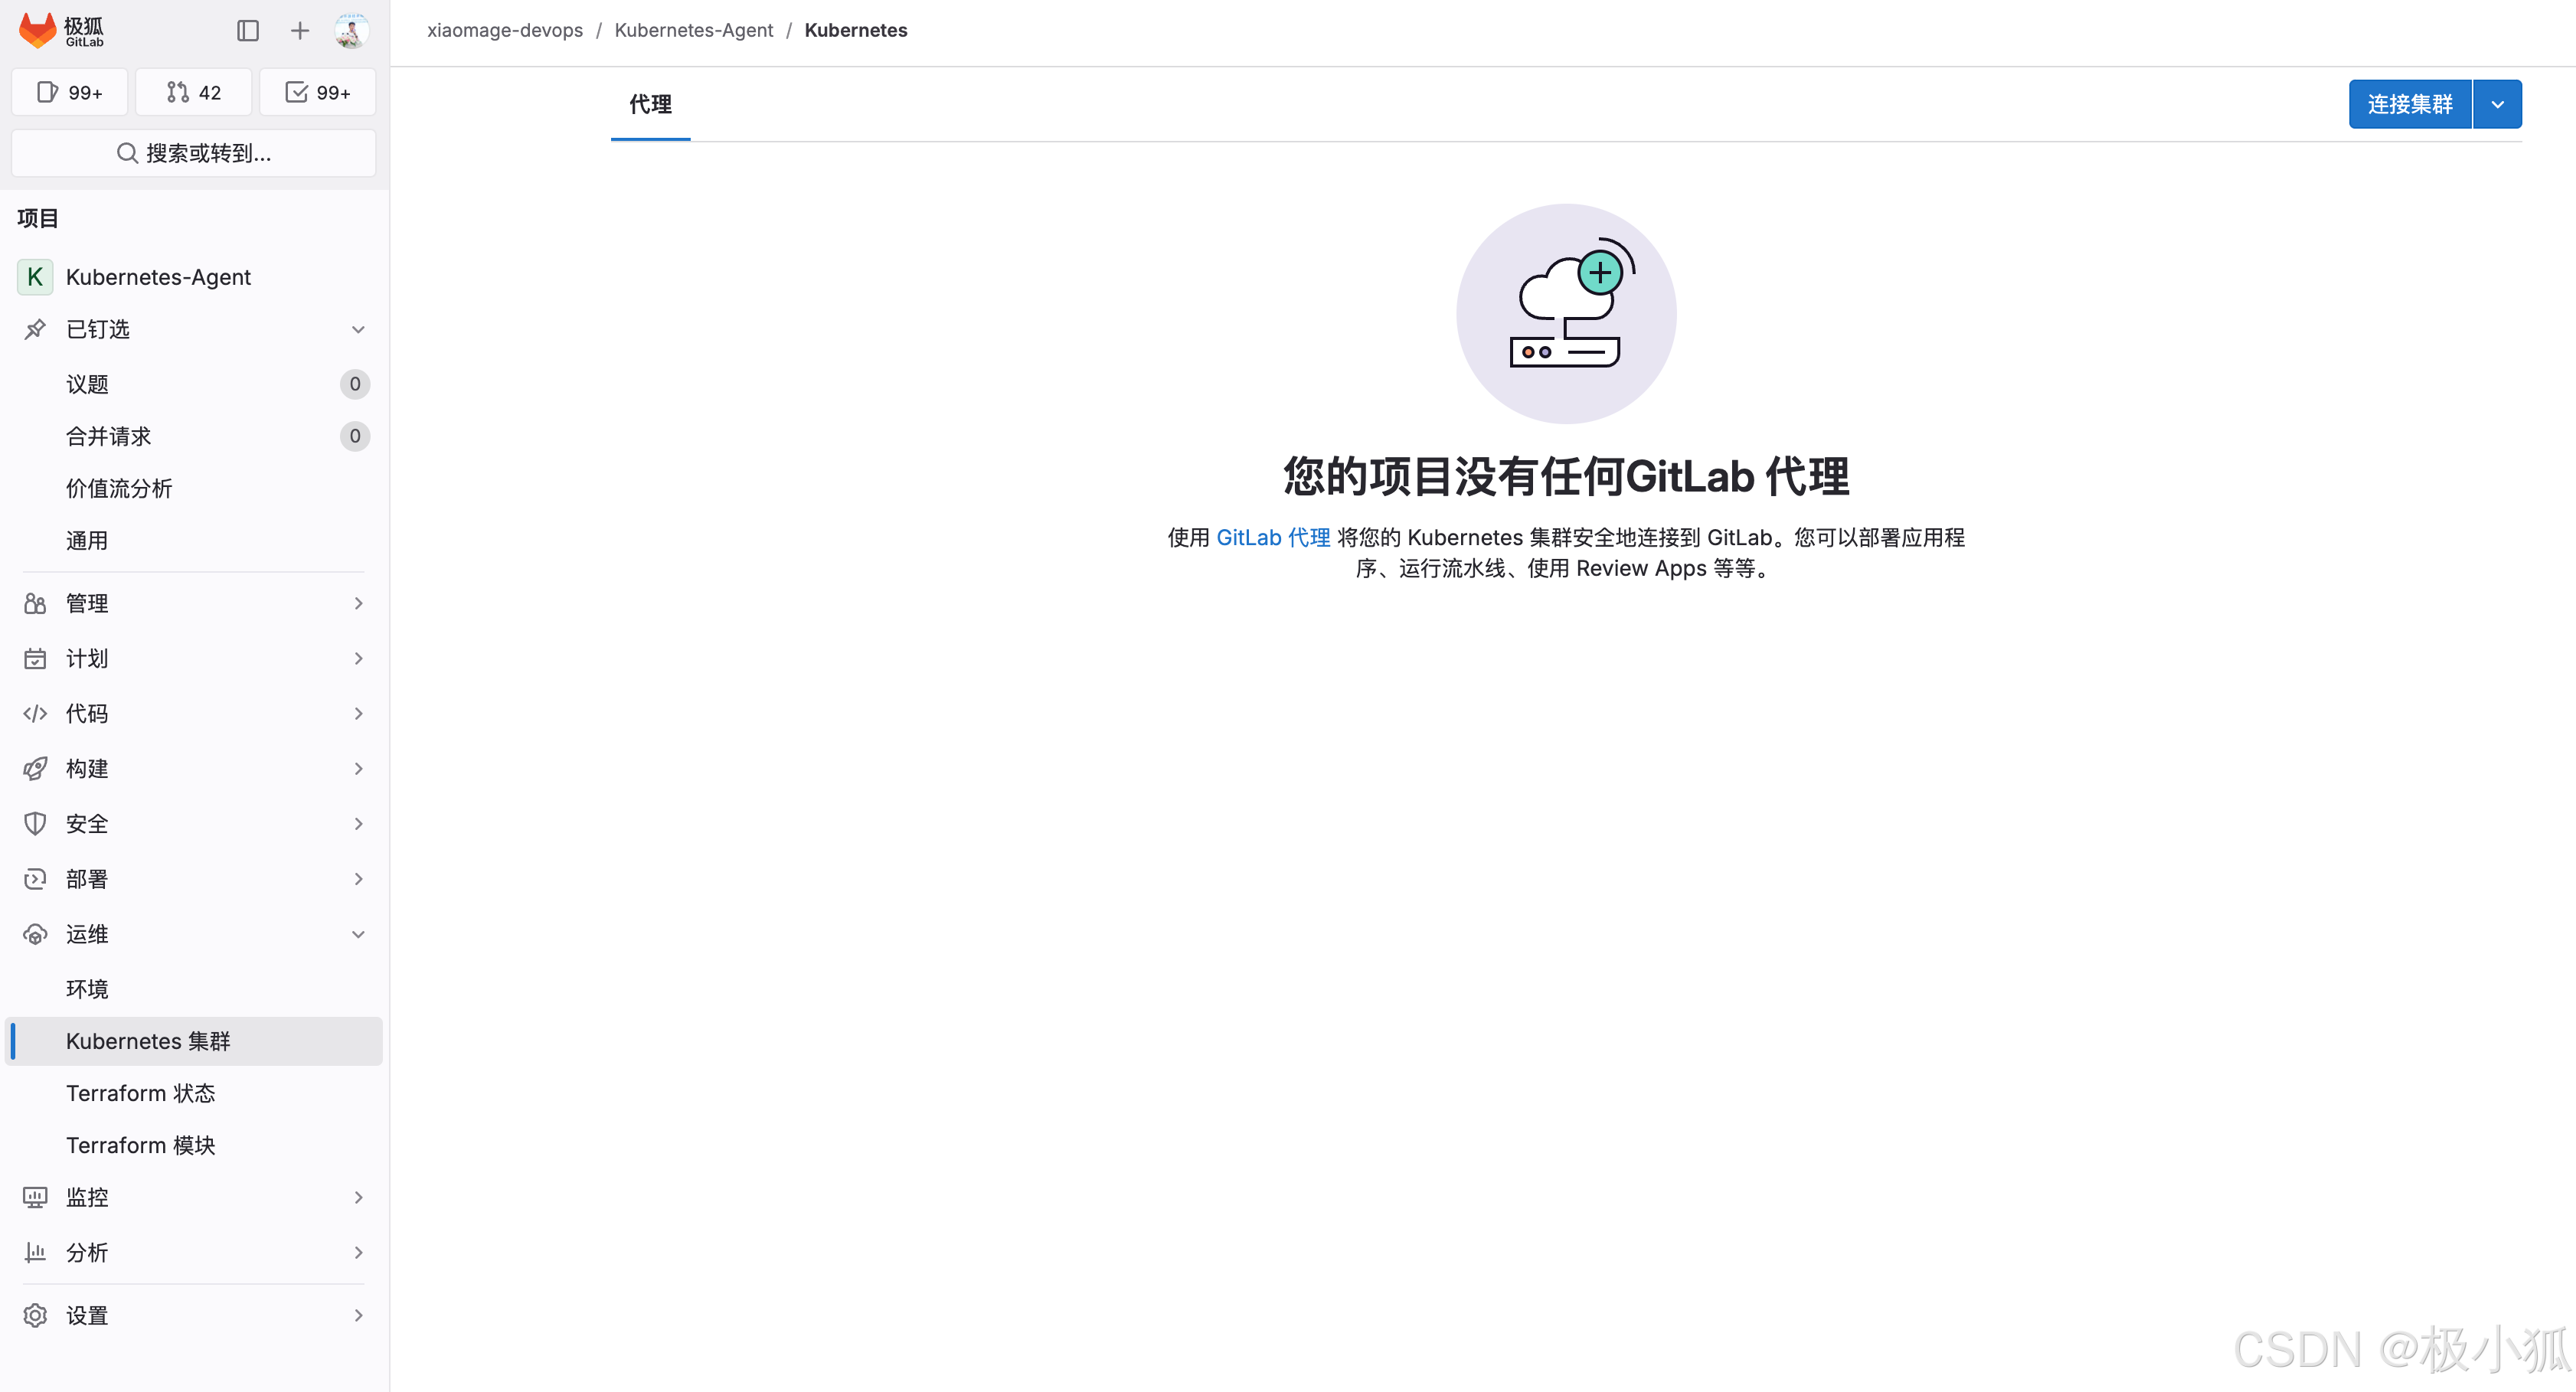Collapse the sidebar with the panel icon
Viewport: 2576px width, 1392px height.
click(248, 31)
